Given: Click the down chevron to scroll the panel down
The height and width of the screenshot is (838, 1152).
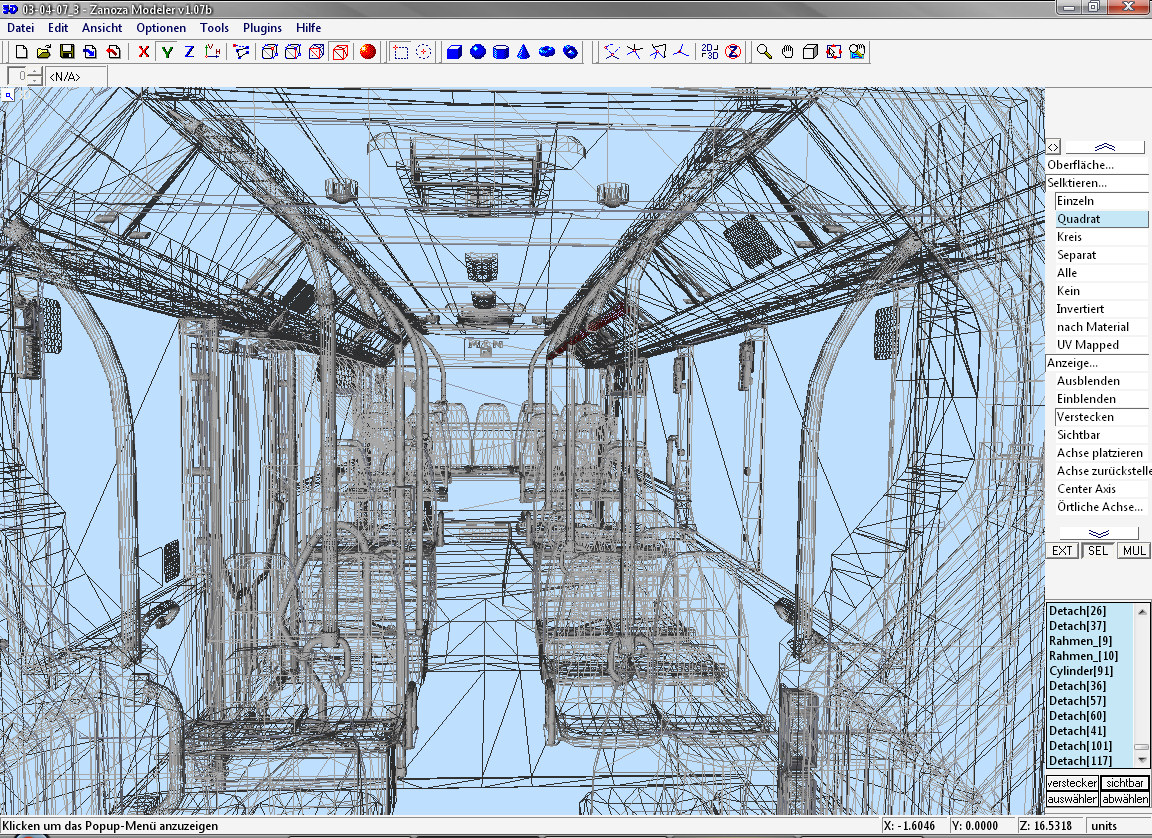Looking at the screenshot, I should pos(1099,533).
